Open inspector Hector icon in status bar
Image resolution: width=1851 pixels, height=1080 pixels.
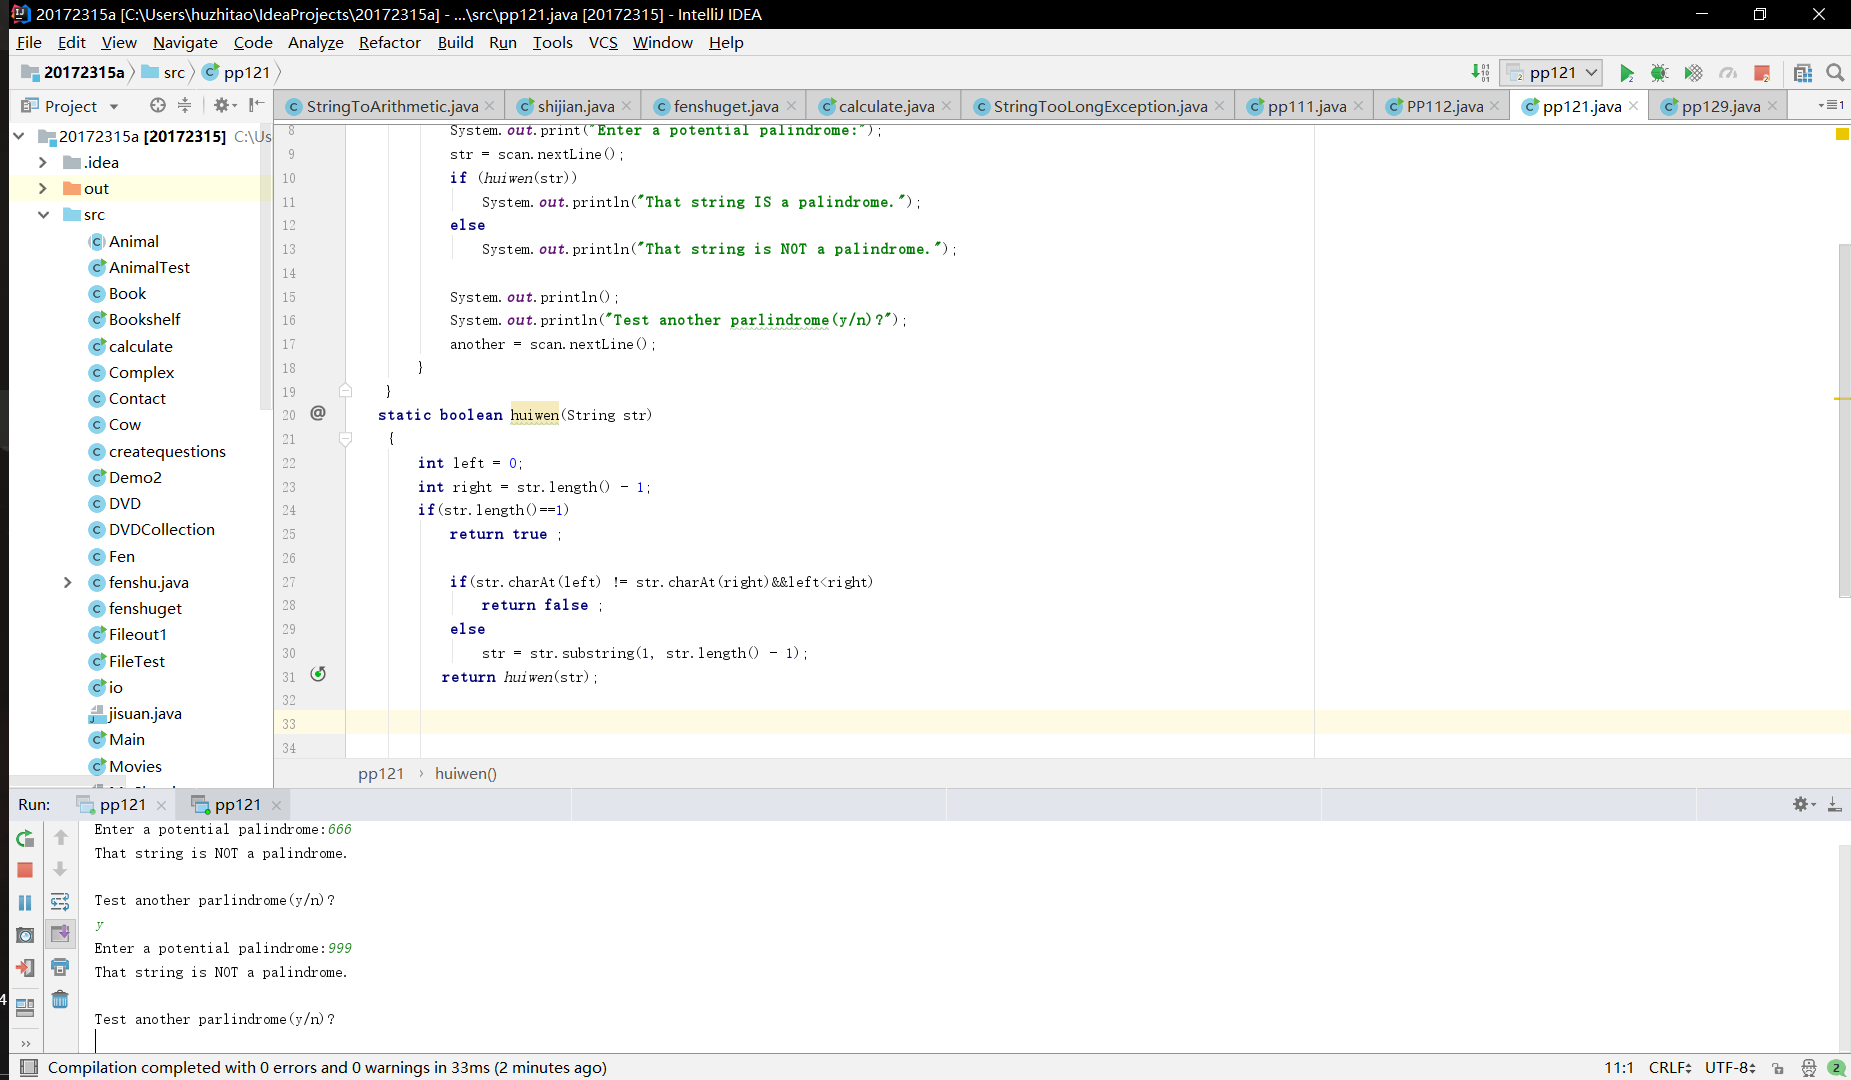[1808, 1068]
